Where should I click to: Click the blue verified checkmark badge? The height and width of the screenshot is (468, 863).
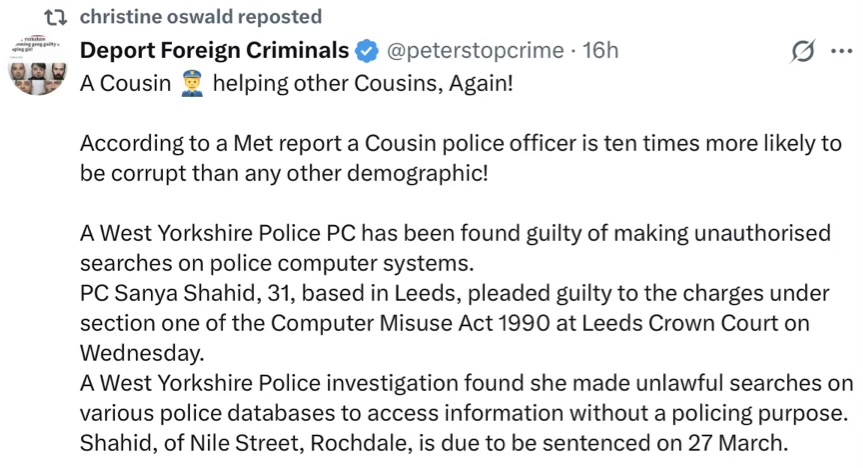pyautogui.click(x=366, y=50)
